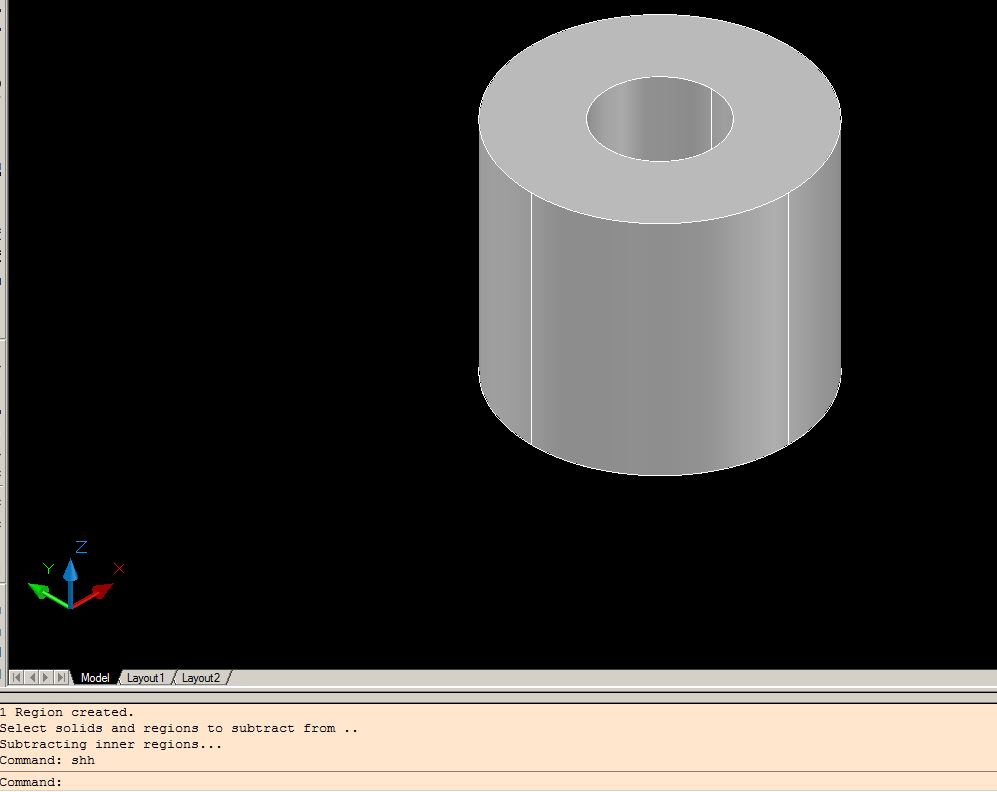This screenshot has width=997, height=792.
Task: Click the splitter above the command window
Action: [x=400, y=697]
